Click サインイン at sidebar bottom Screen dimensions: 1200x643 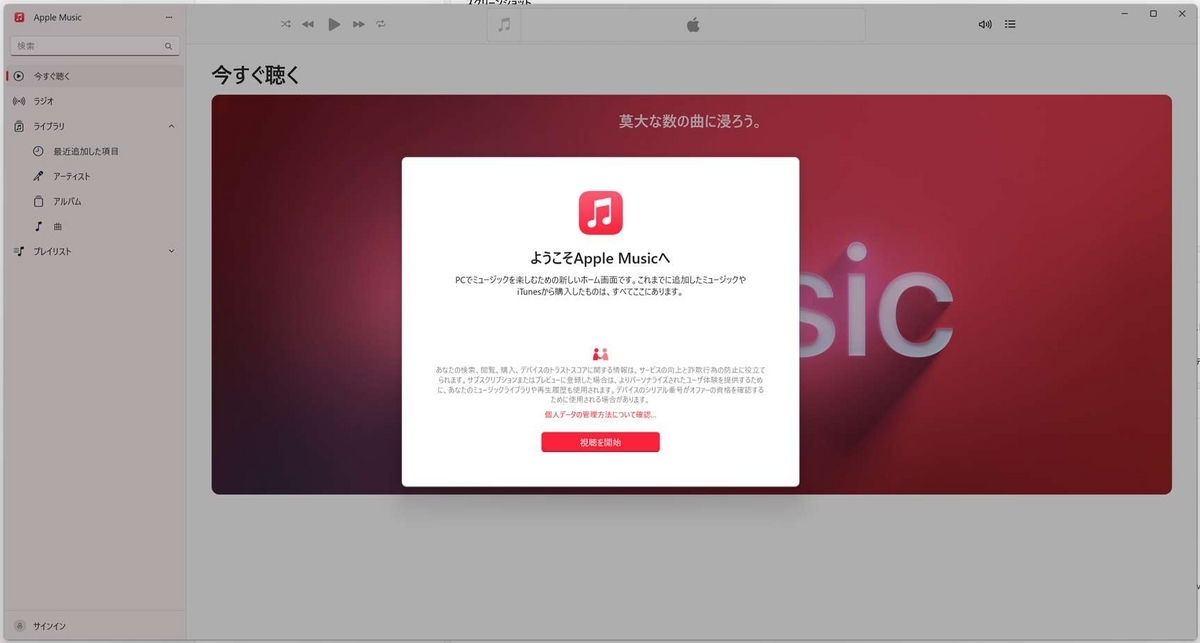pyautogui.click(x=49, y=626)
